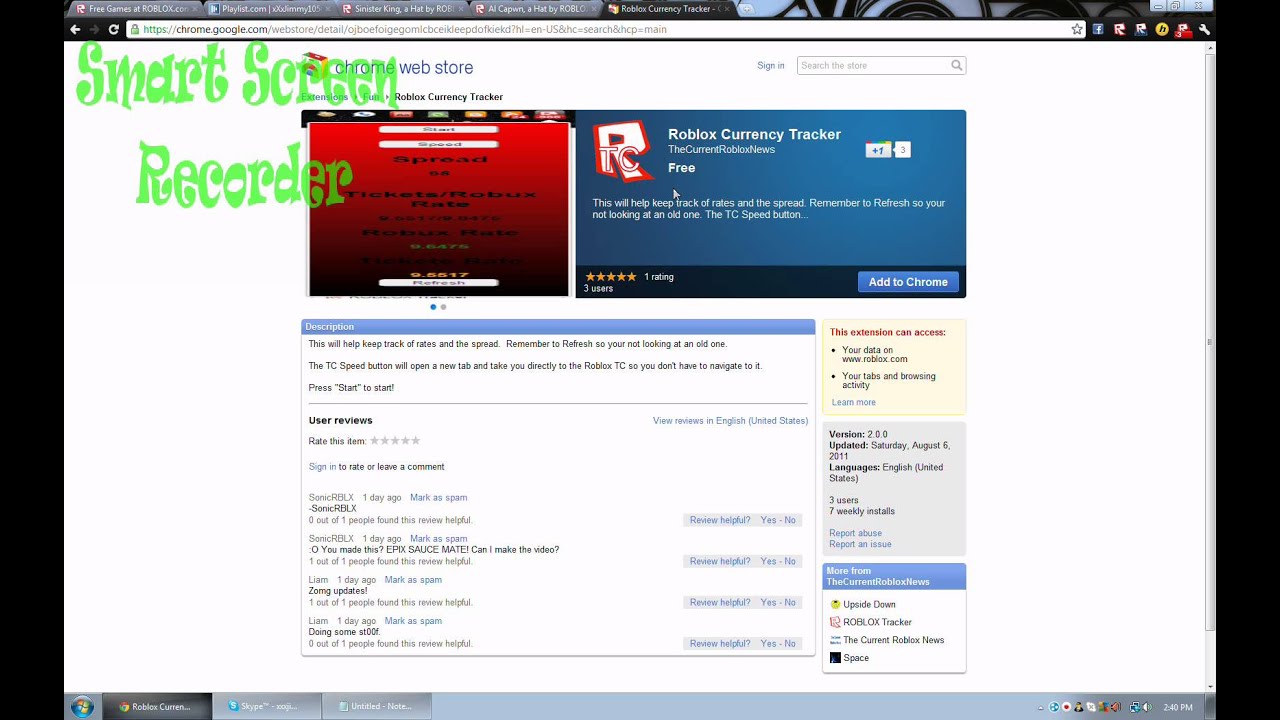Image resolution: width=1280 pixels, height=720 pixels.
Task: Click the Add to Chrome button
Action: (x=908, y=282)
